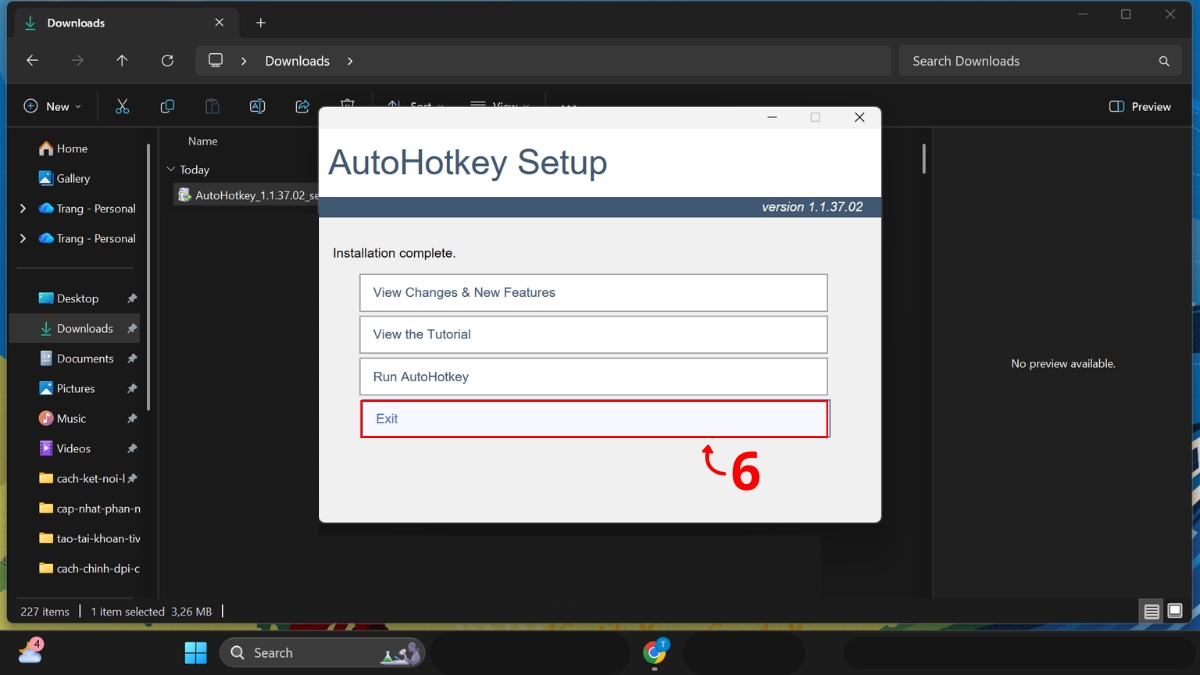Click the Copy icon in toolbar
This screenshot has height=675, width=1200.
[167, 106]
